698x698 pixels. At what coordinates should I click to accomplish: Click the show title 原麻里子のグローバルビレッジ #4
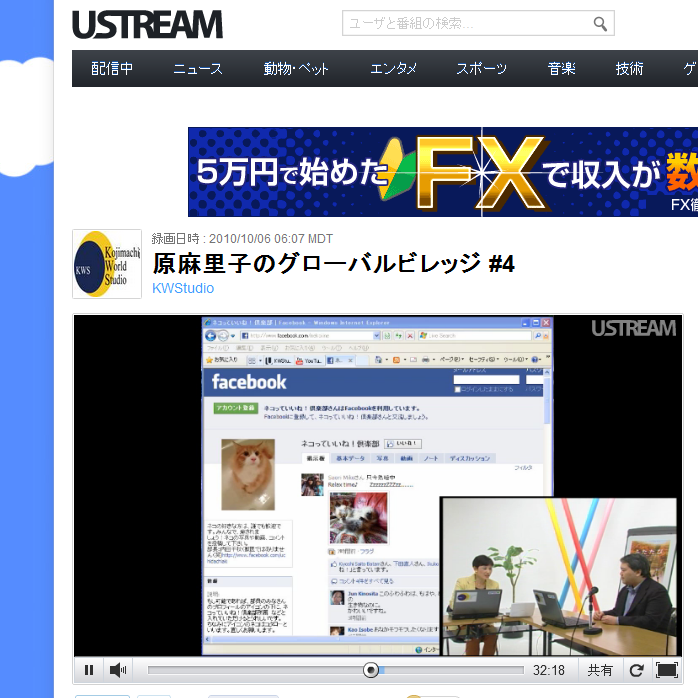333,263
